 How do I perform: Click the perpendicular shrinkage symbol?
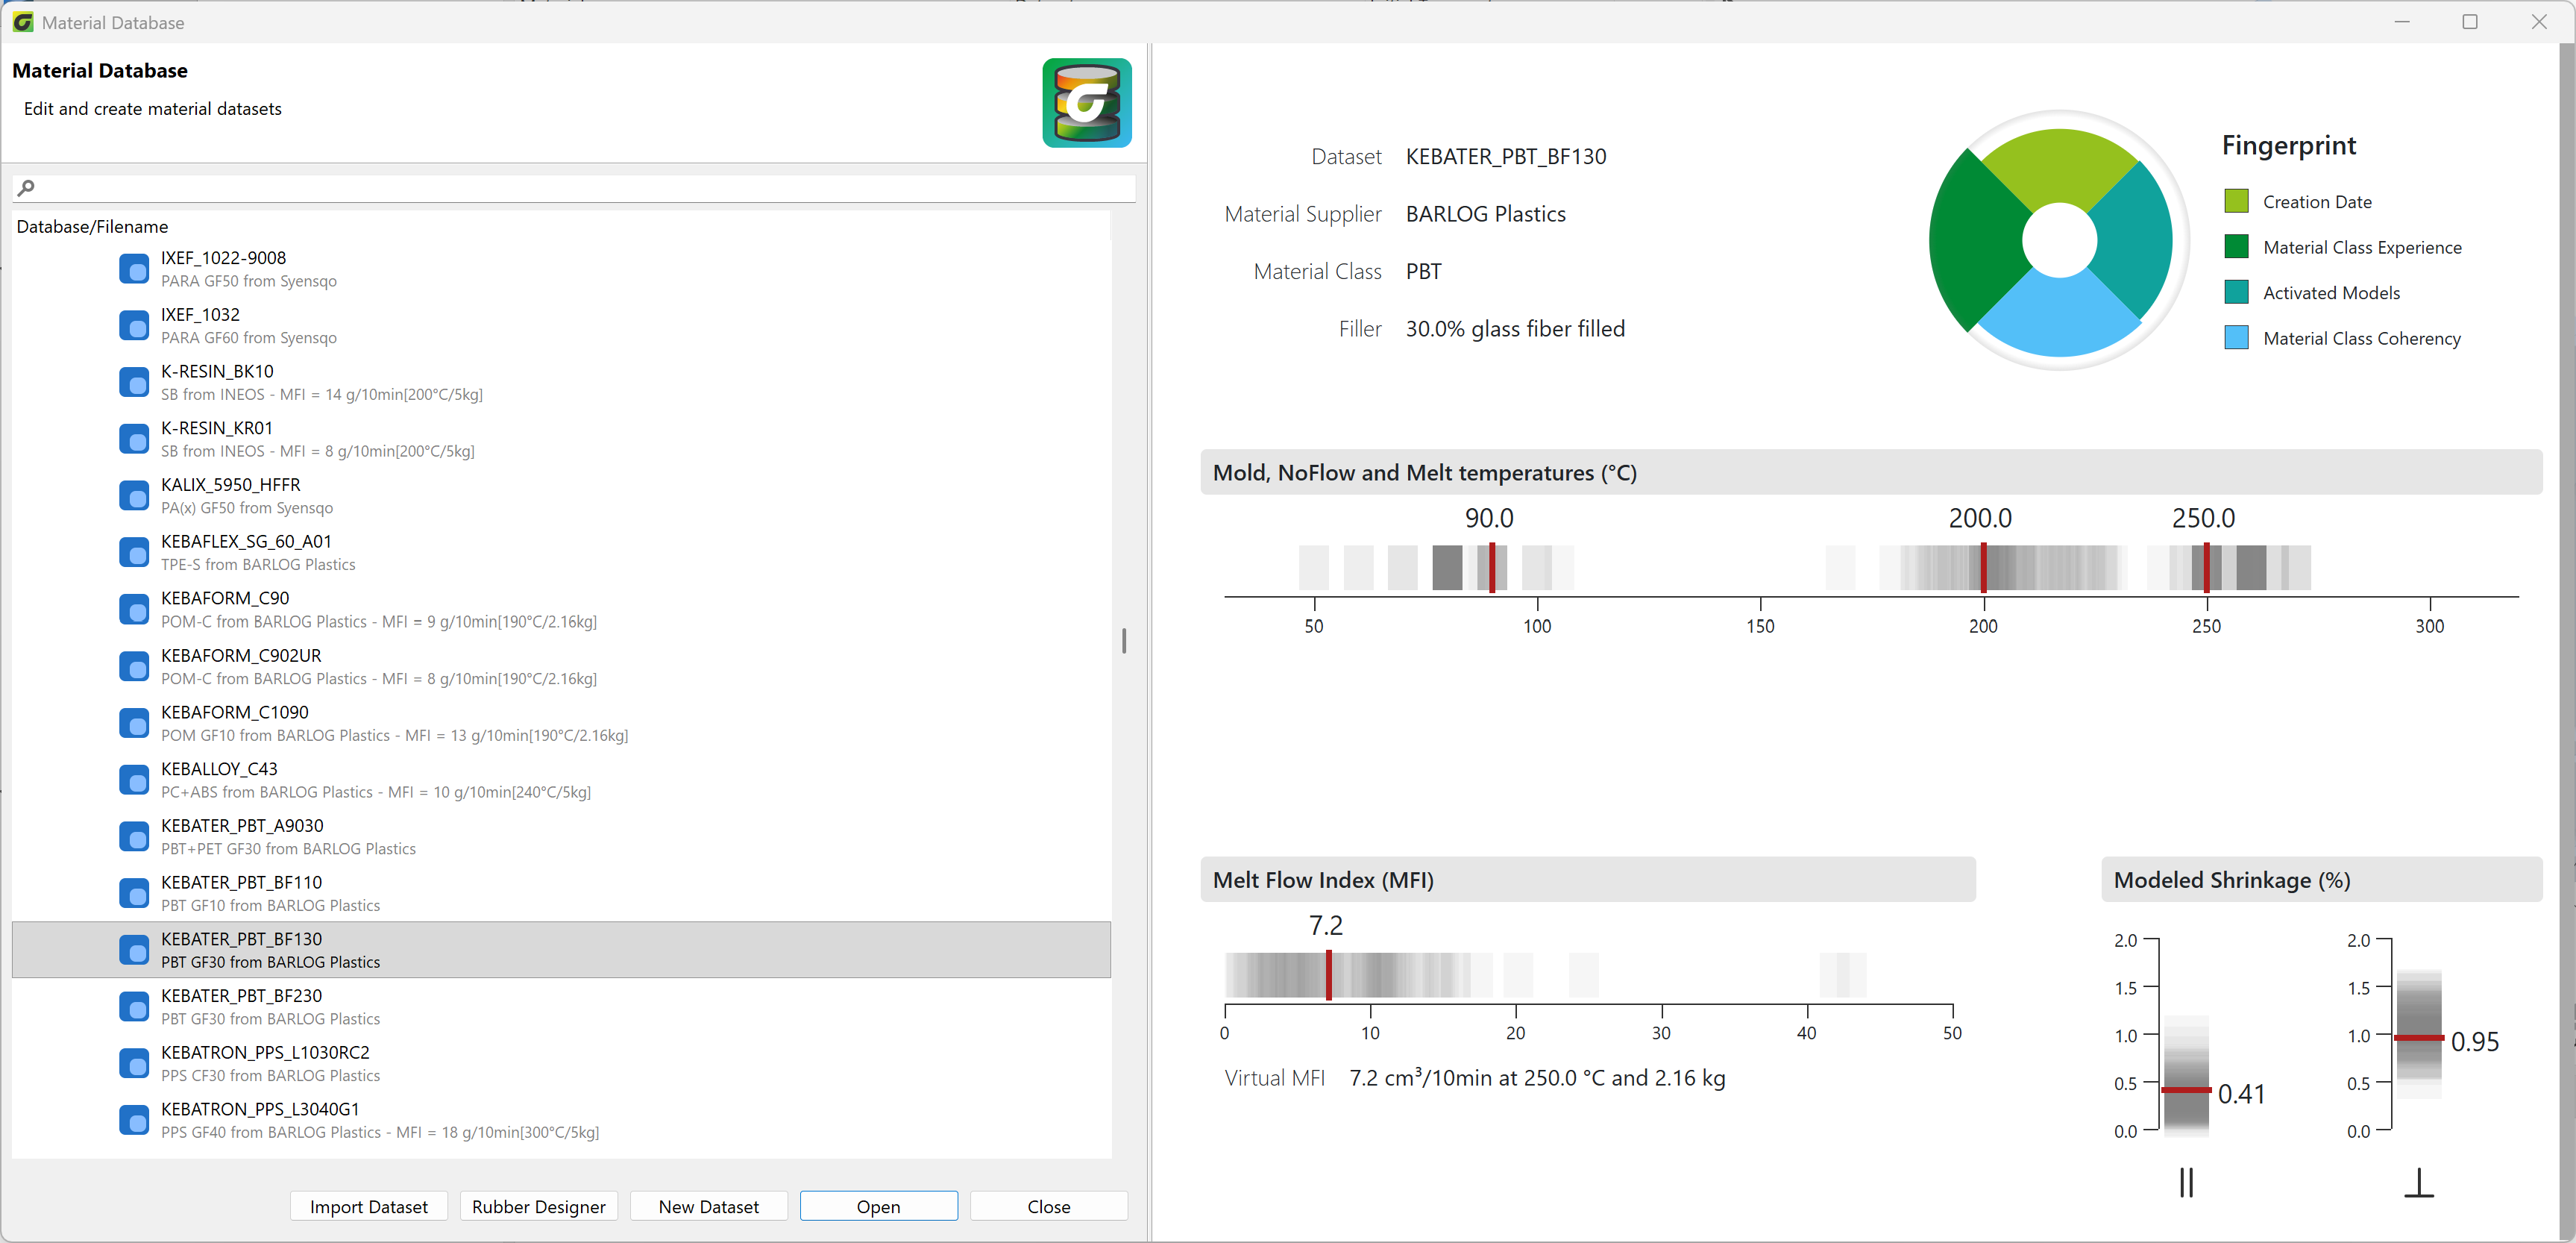(x=2419, y=1182)
